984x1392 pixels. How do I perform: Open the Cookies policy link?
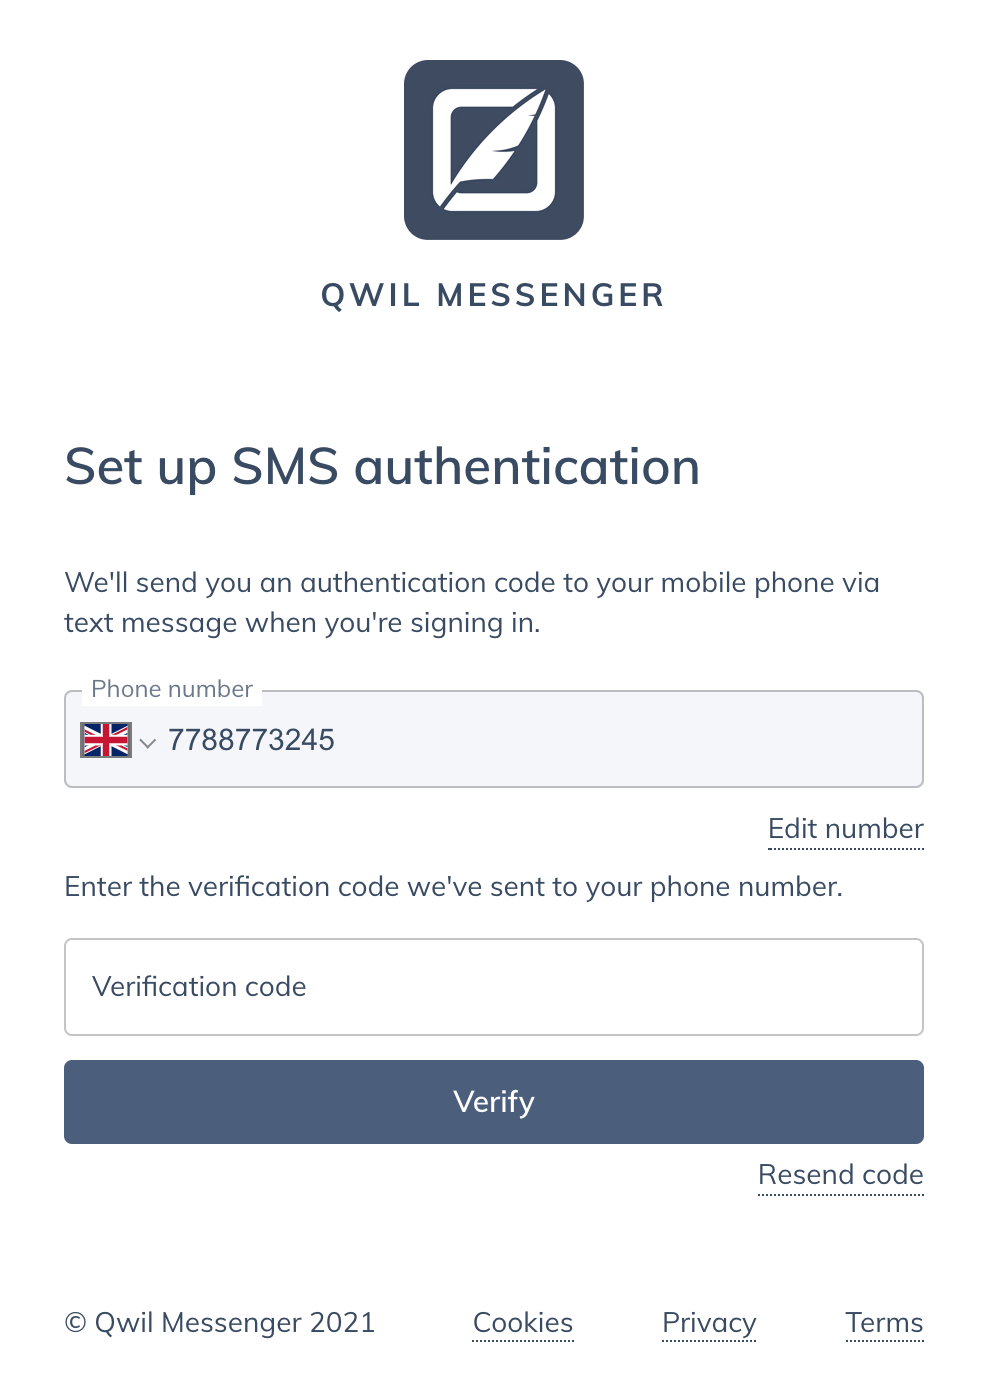point(522,1322)
